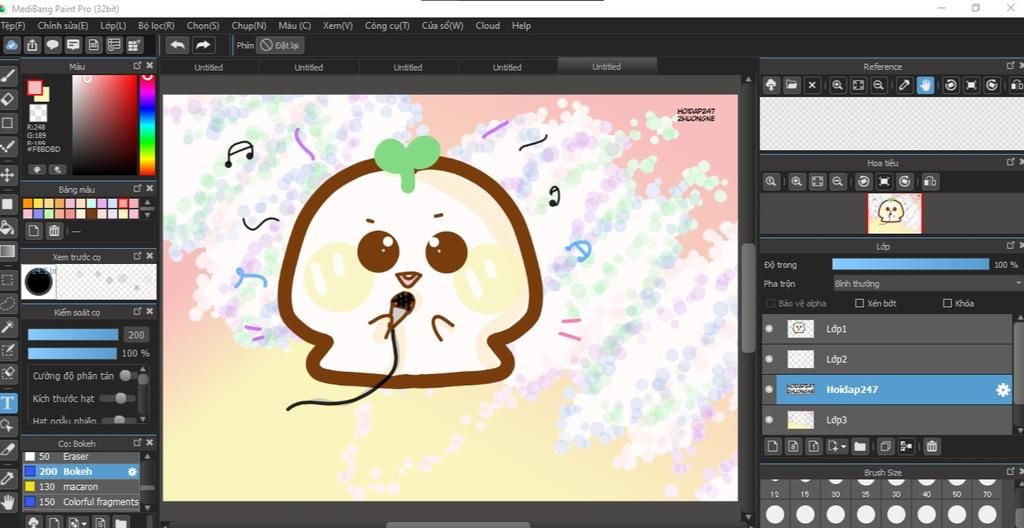
Task: Select the Move tool
Action: coord(7,174)
